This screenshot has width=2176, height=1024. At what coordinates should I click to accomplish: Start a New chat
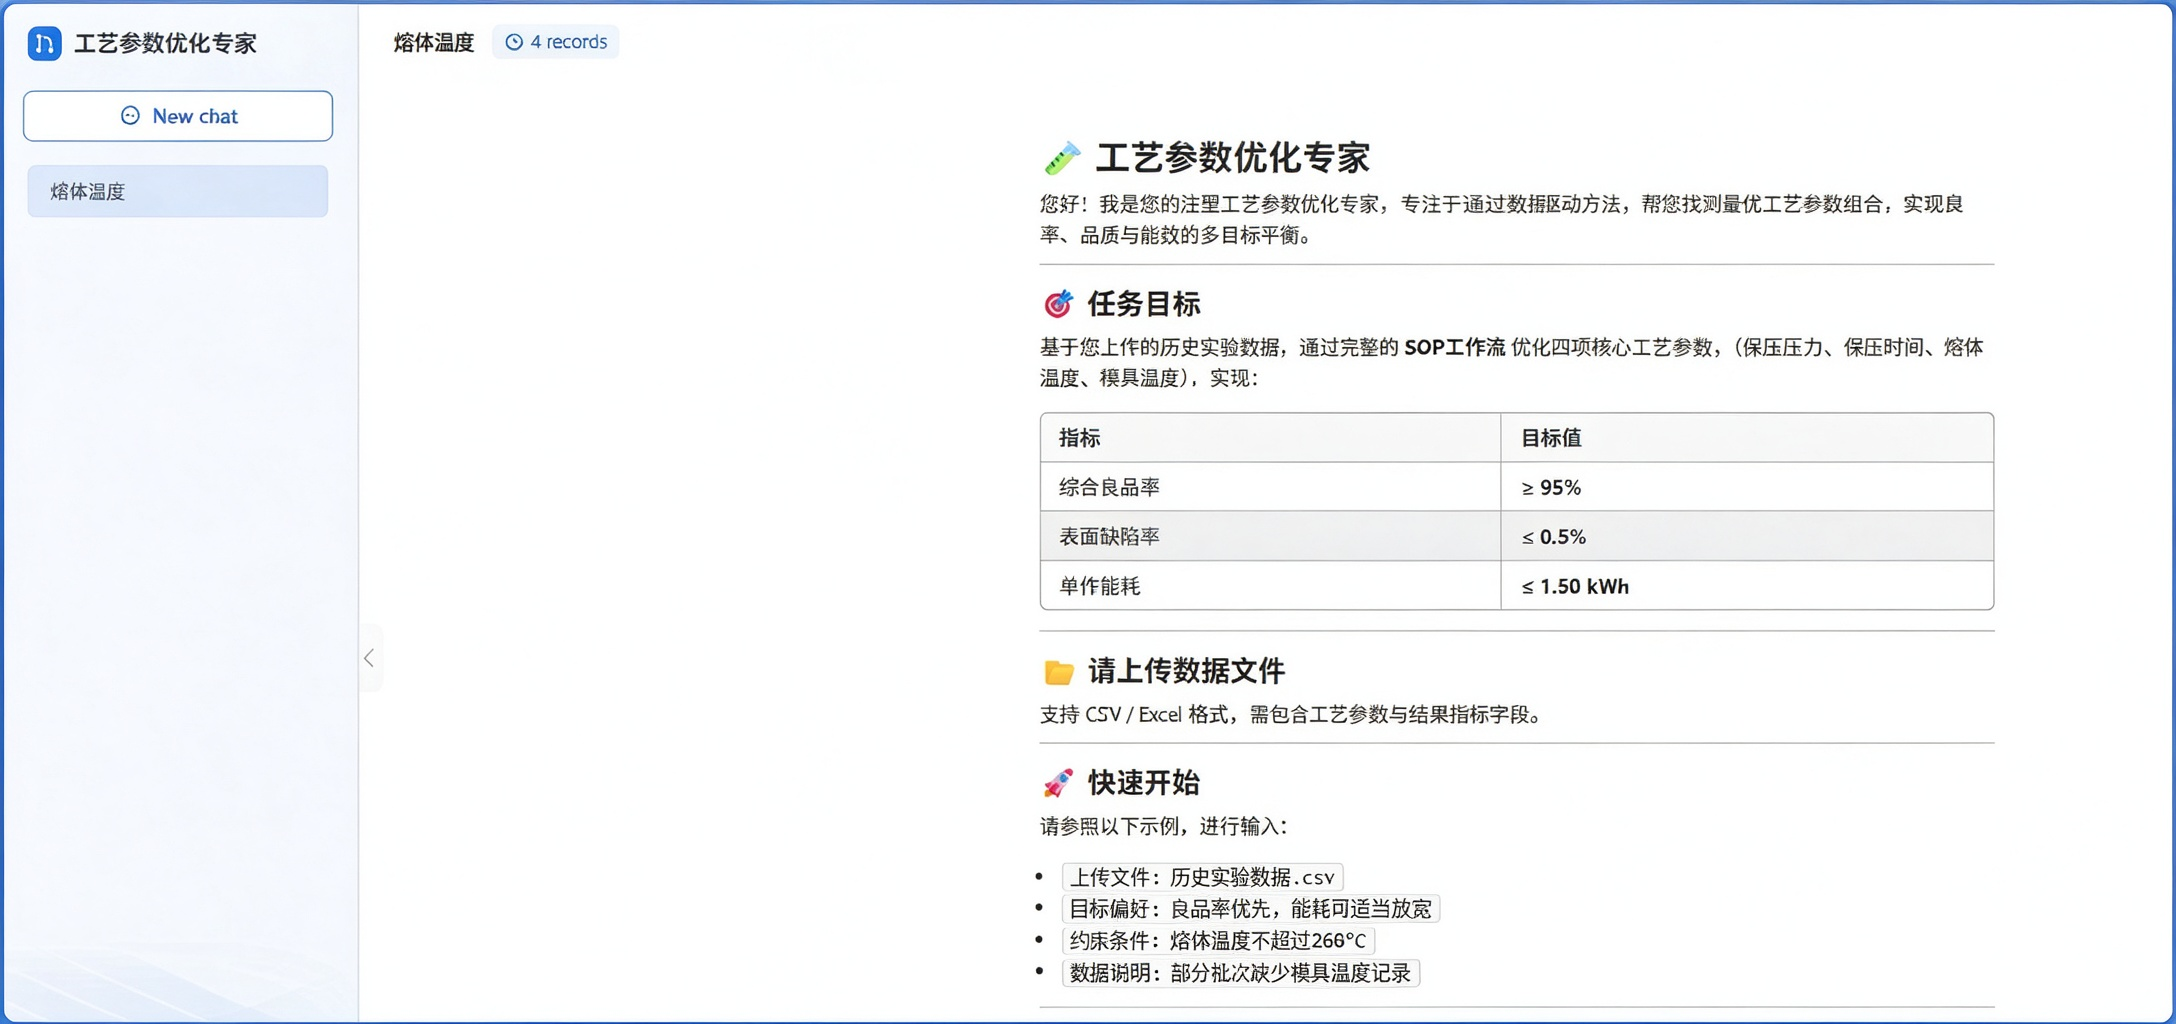(178, 116)
